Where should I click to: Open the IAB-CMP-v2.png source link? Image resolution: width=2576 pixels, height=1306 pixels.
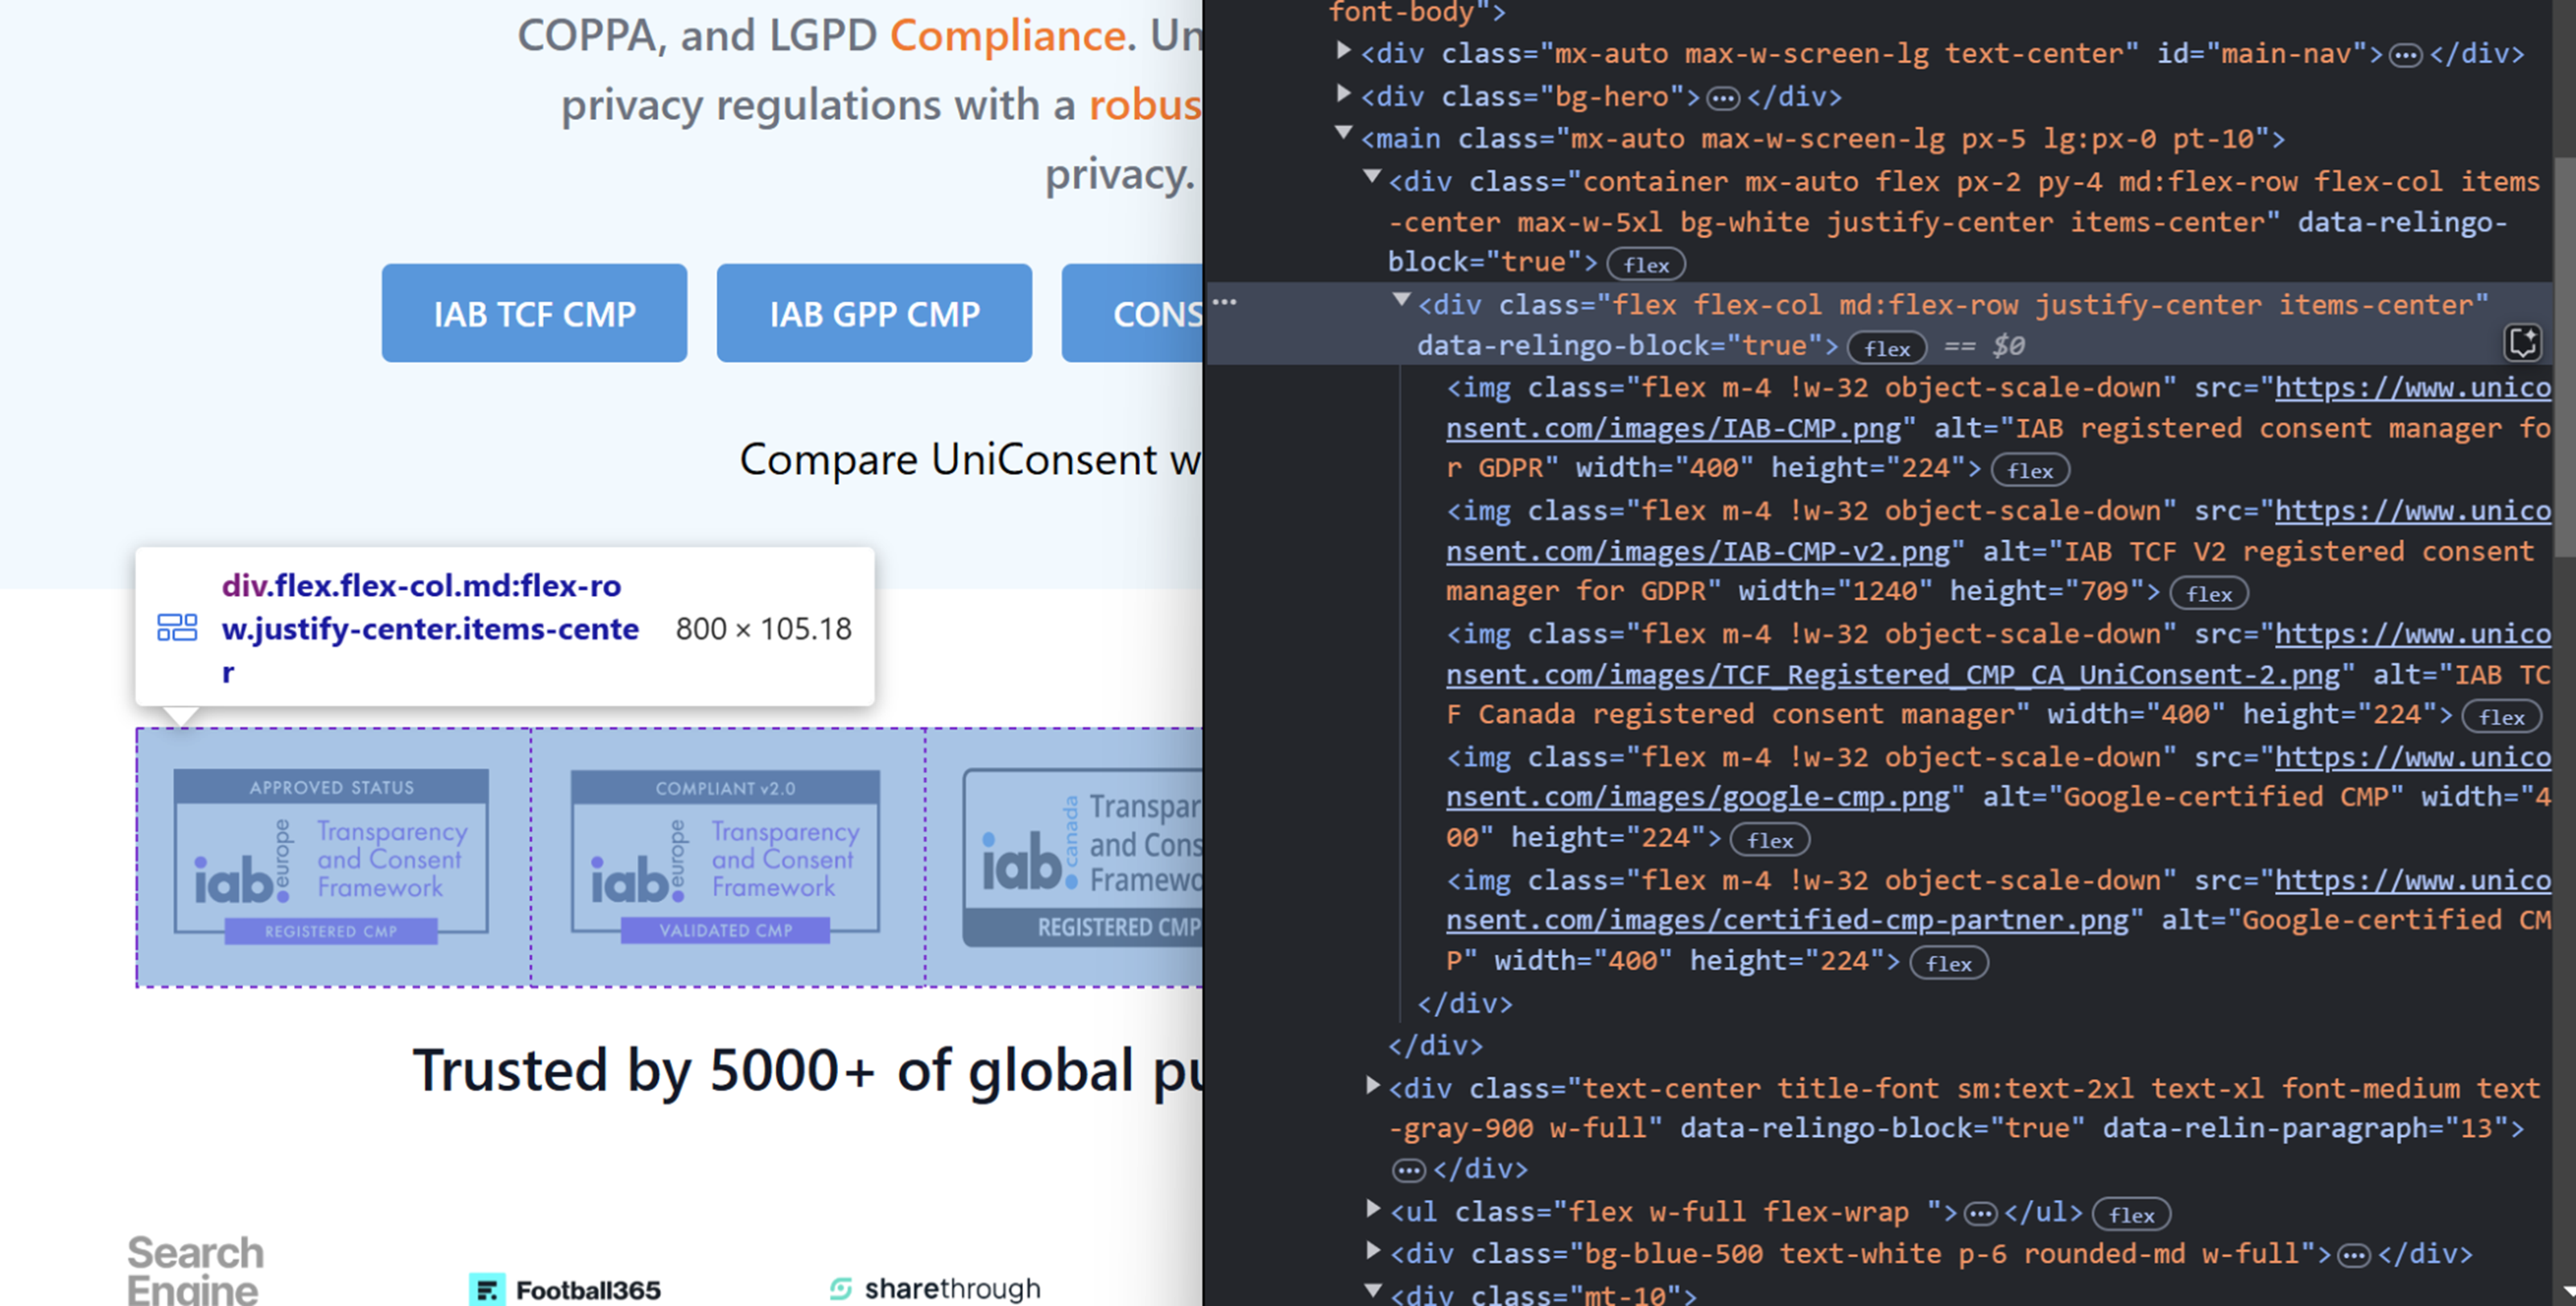tap(1698, 551)
